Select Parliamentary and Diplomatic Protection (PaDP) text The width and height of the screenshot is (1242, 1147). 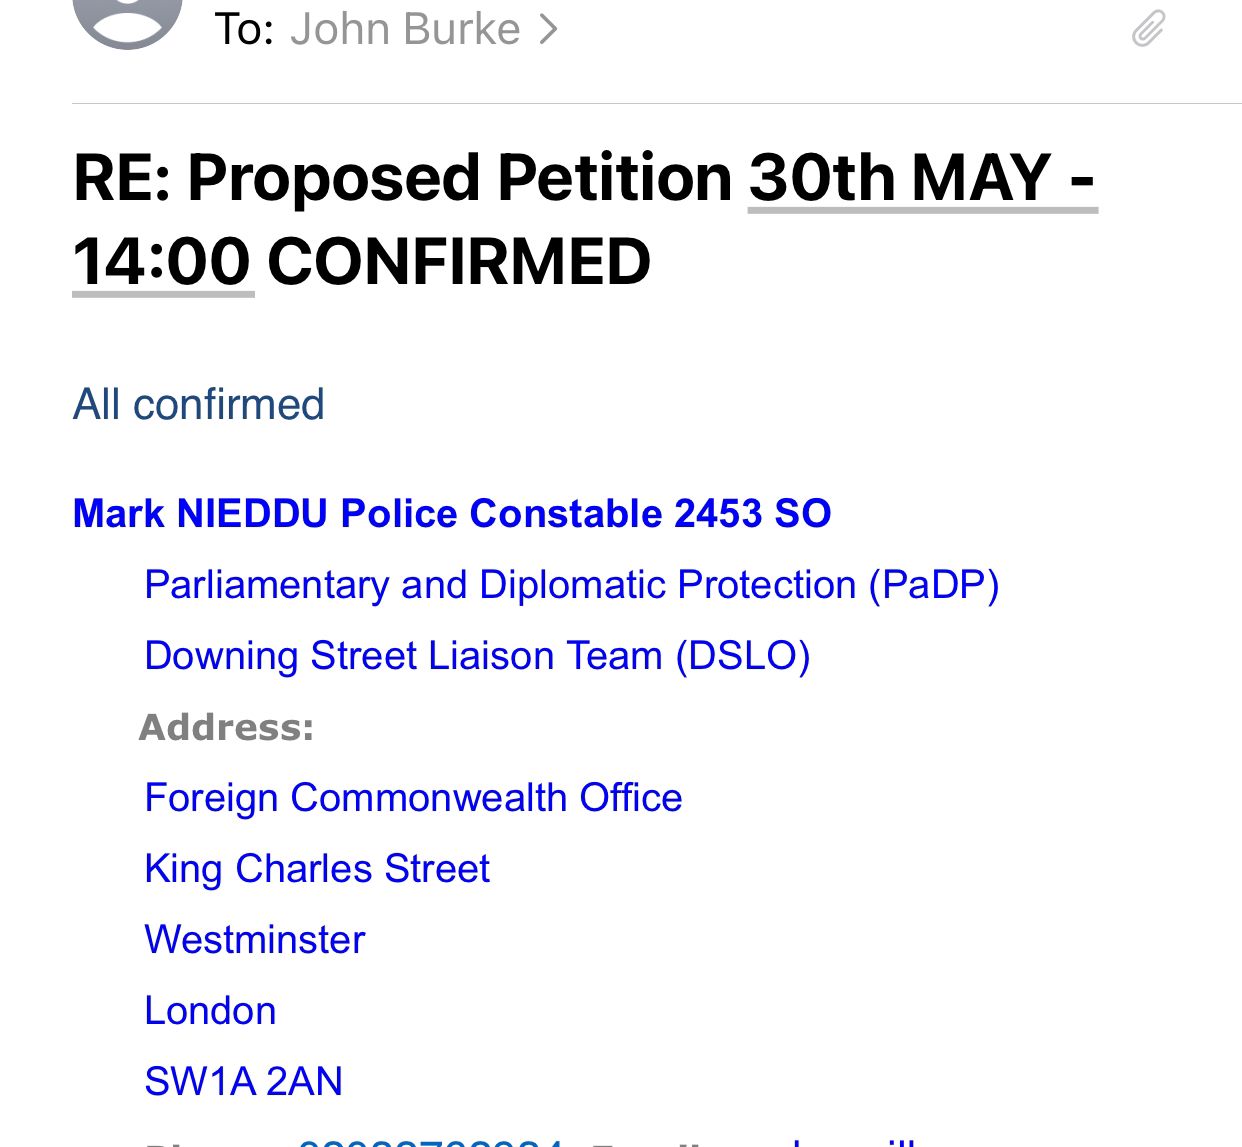tap(571, 585)
